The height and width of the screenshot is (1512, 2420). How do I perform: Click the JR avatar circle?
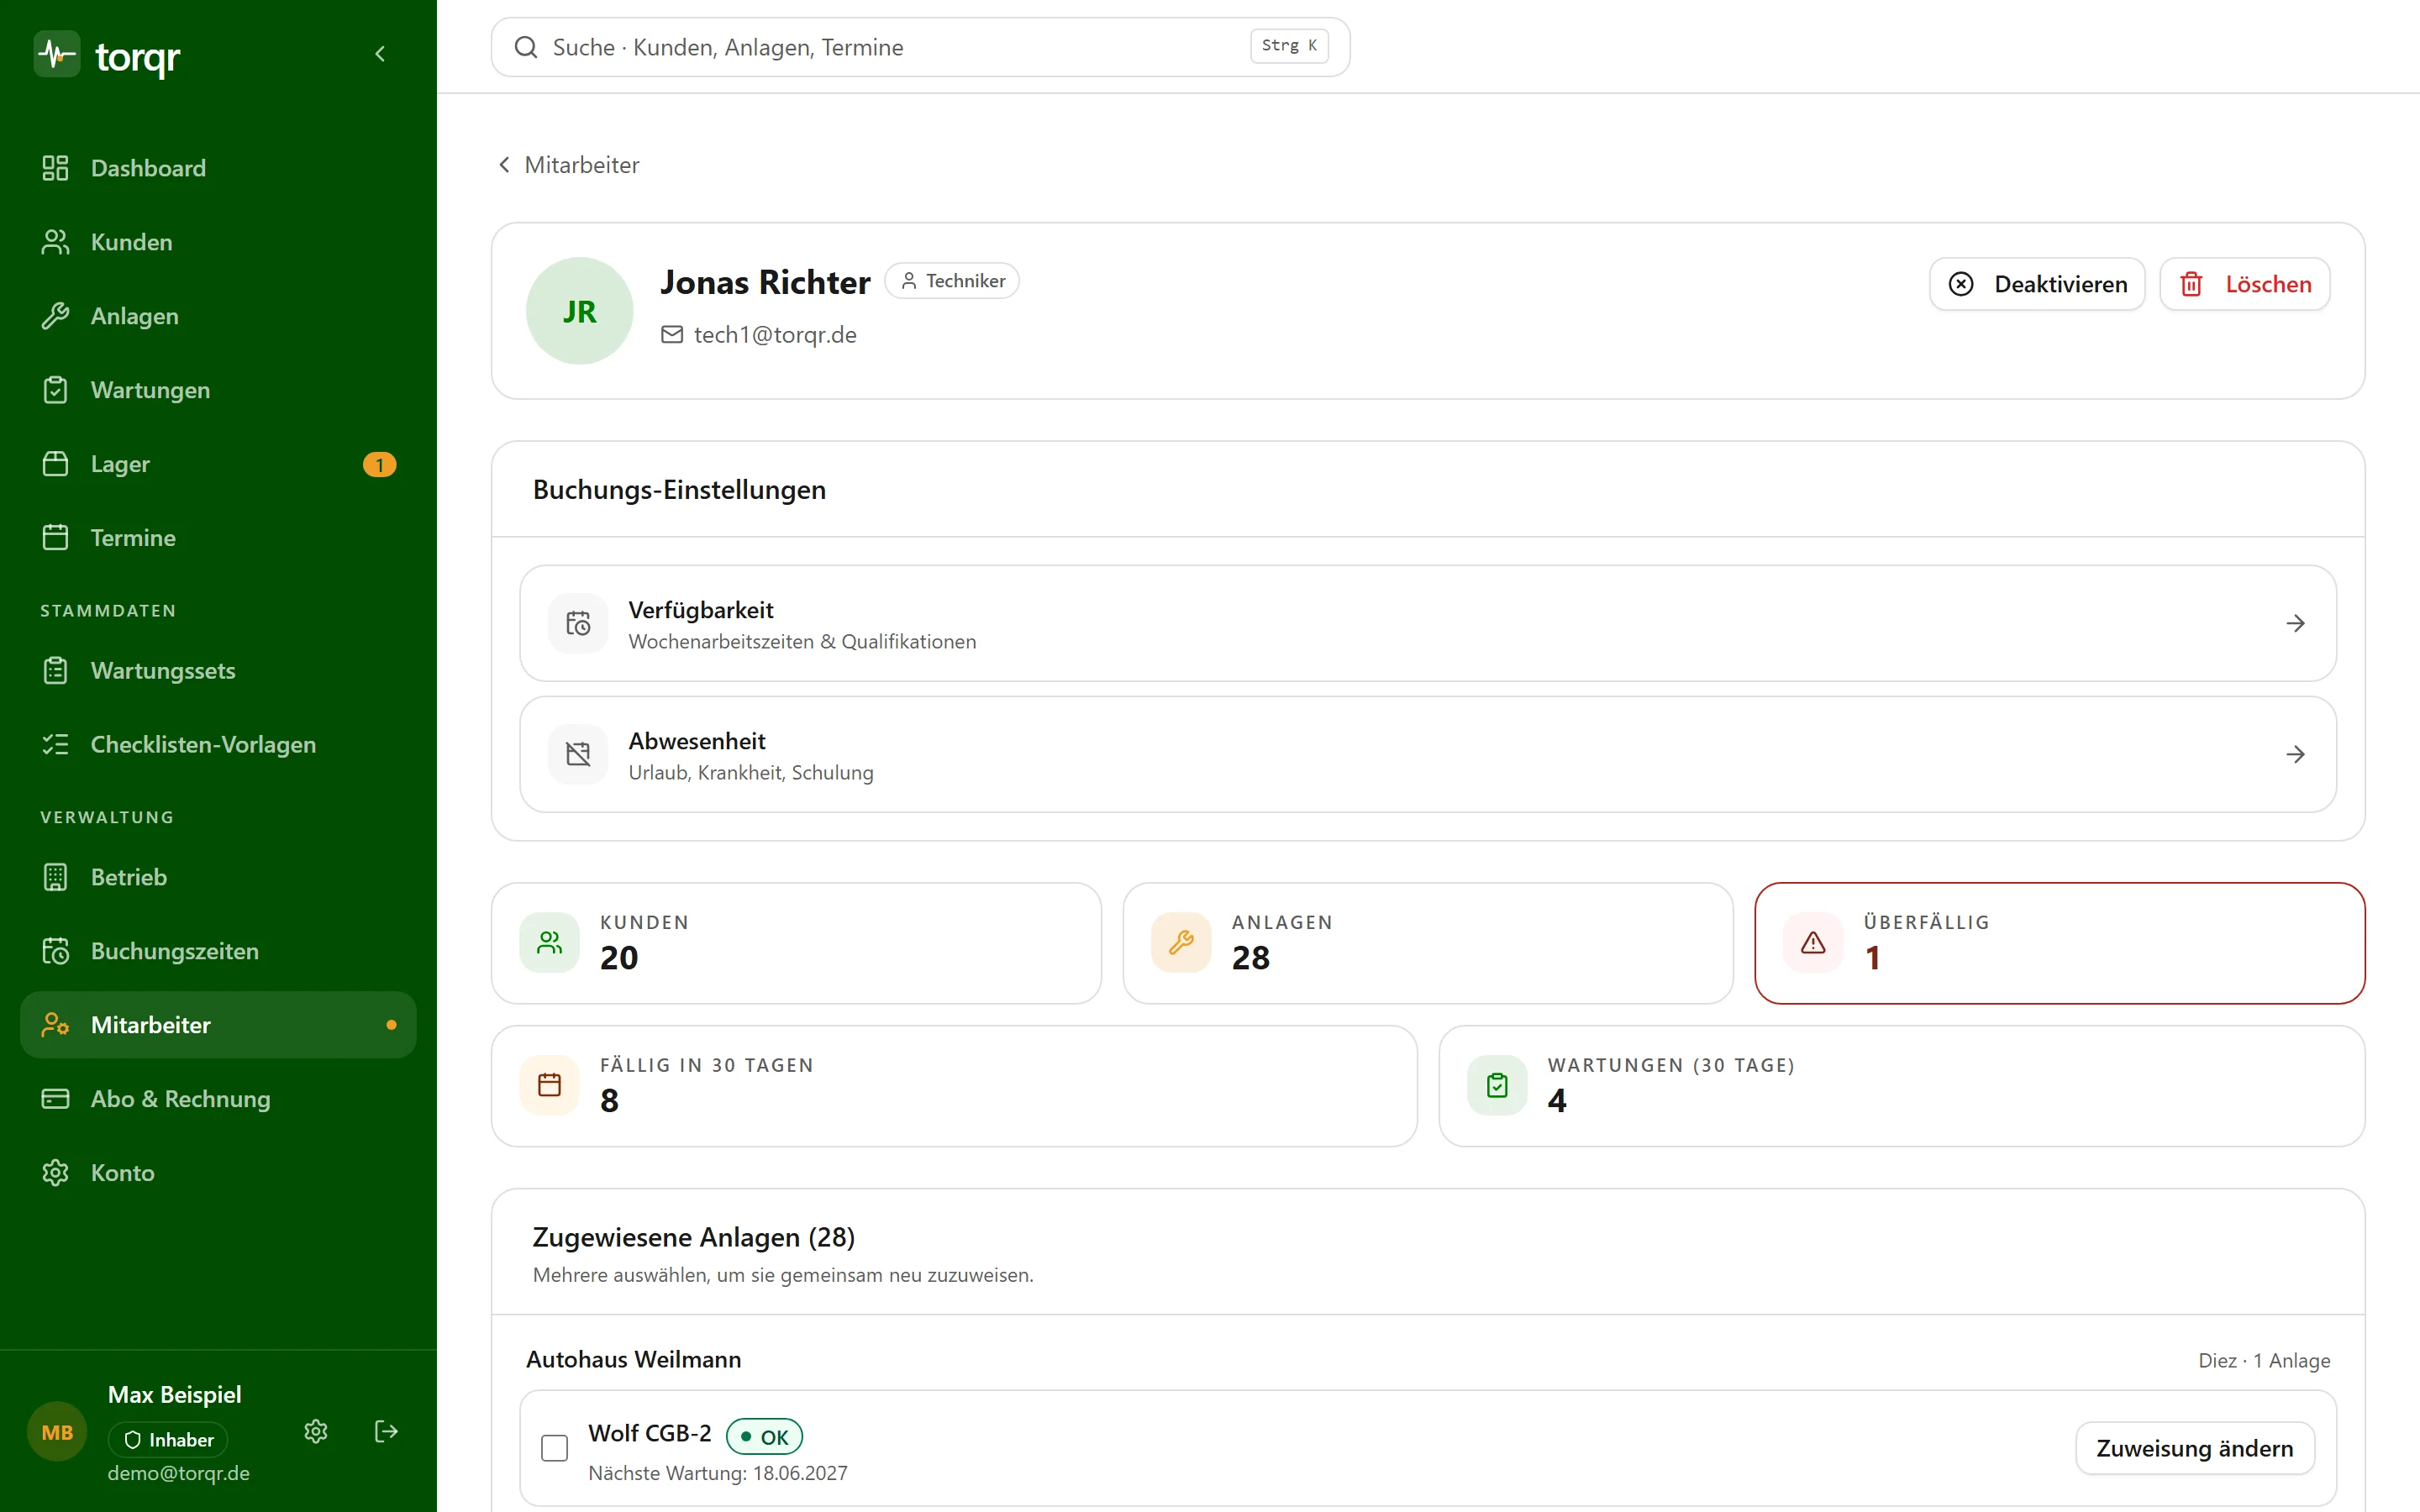(580, 311)
